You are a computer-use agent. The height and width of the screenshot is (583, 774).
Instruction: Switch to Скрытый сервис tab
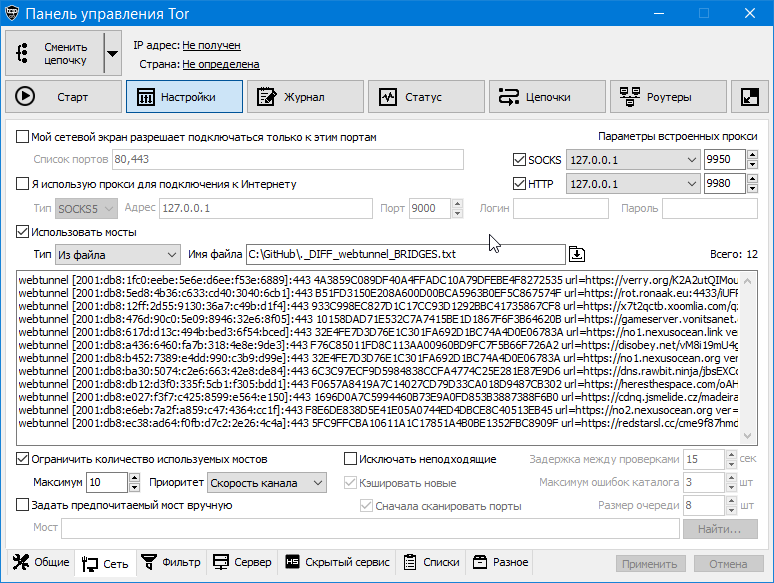[x=338, y=562]
